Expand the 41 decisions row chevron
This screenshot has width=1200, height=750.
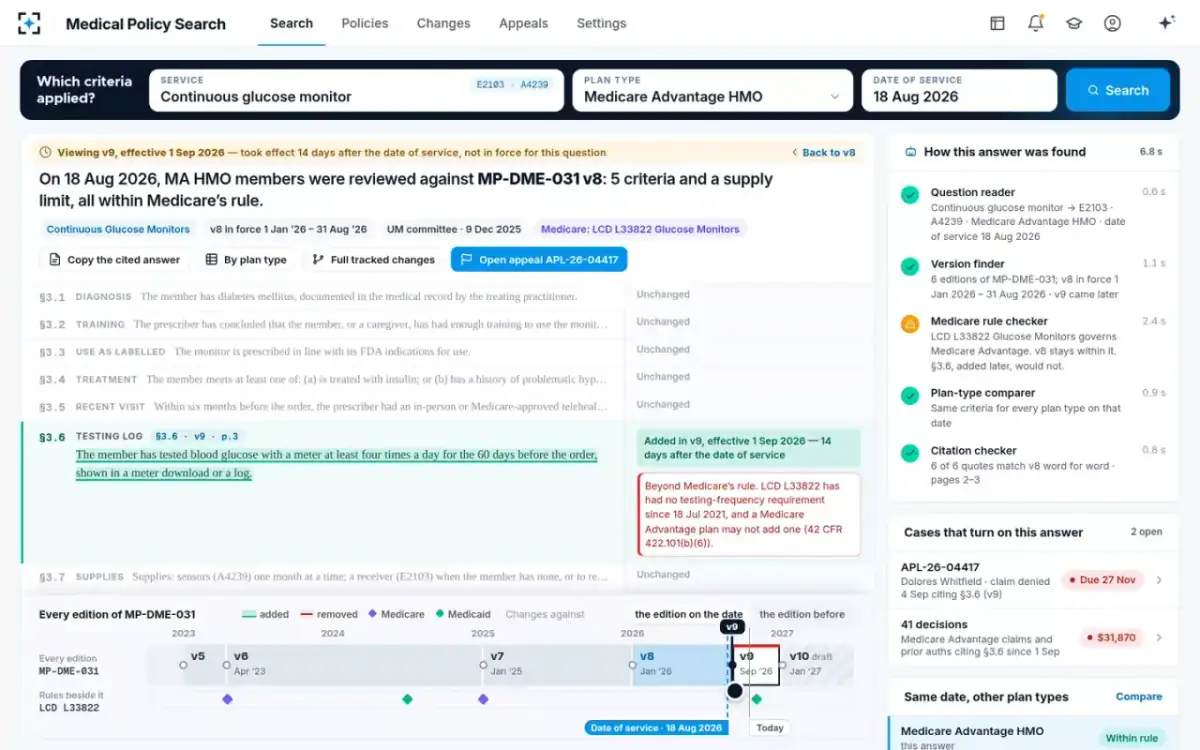(1159, 638)
